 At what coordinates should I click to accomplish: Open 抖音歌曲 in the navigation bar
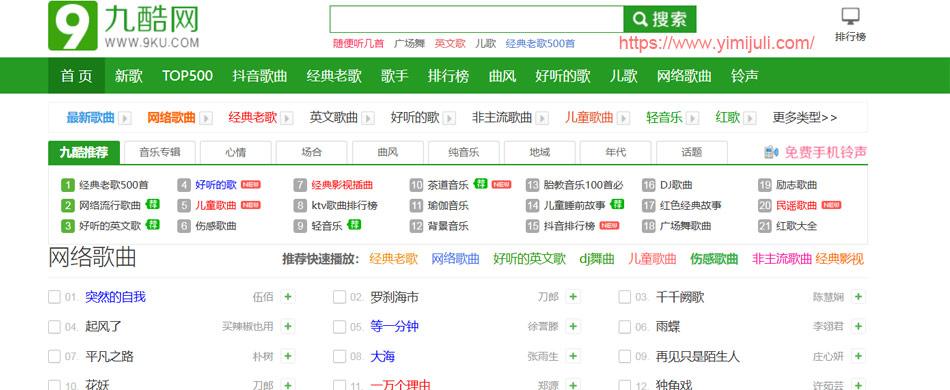pyautogui.click(x=260, y=76)
